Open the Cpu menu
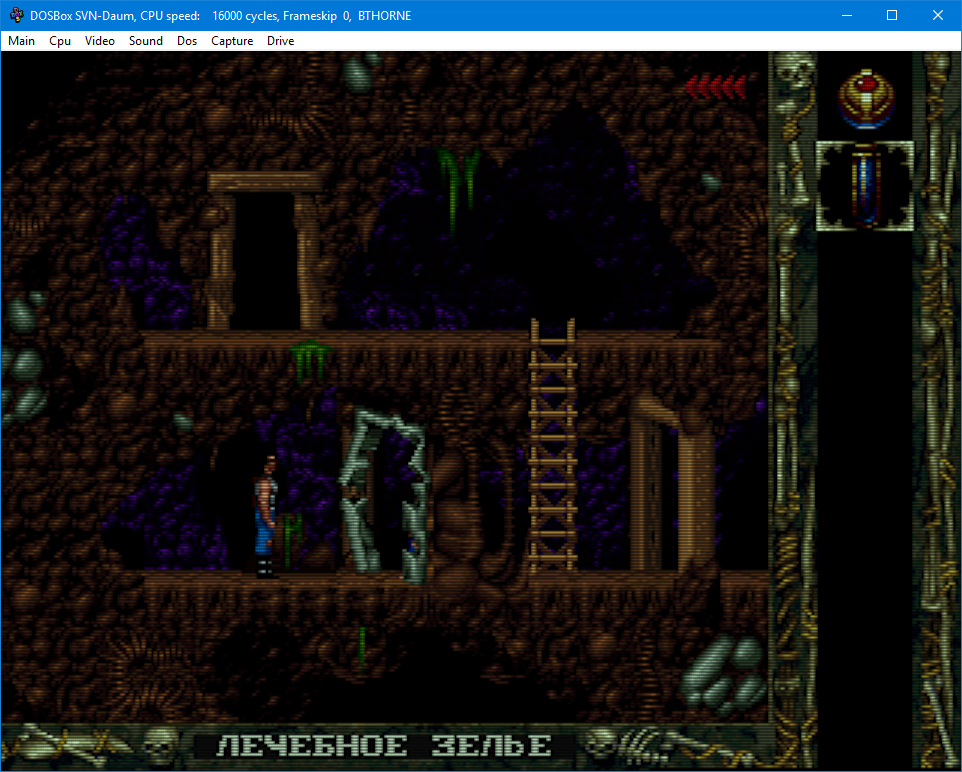This screenshot has height=772, width=962. coord(60,41)
